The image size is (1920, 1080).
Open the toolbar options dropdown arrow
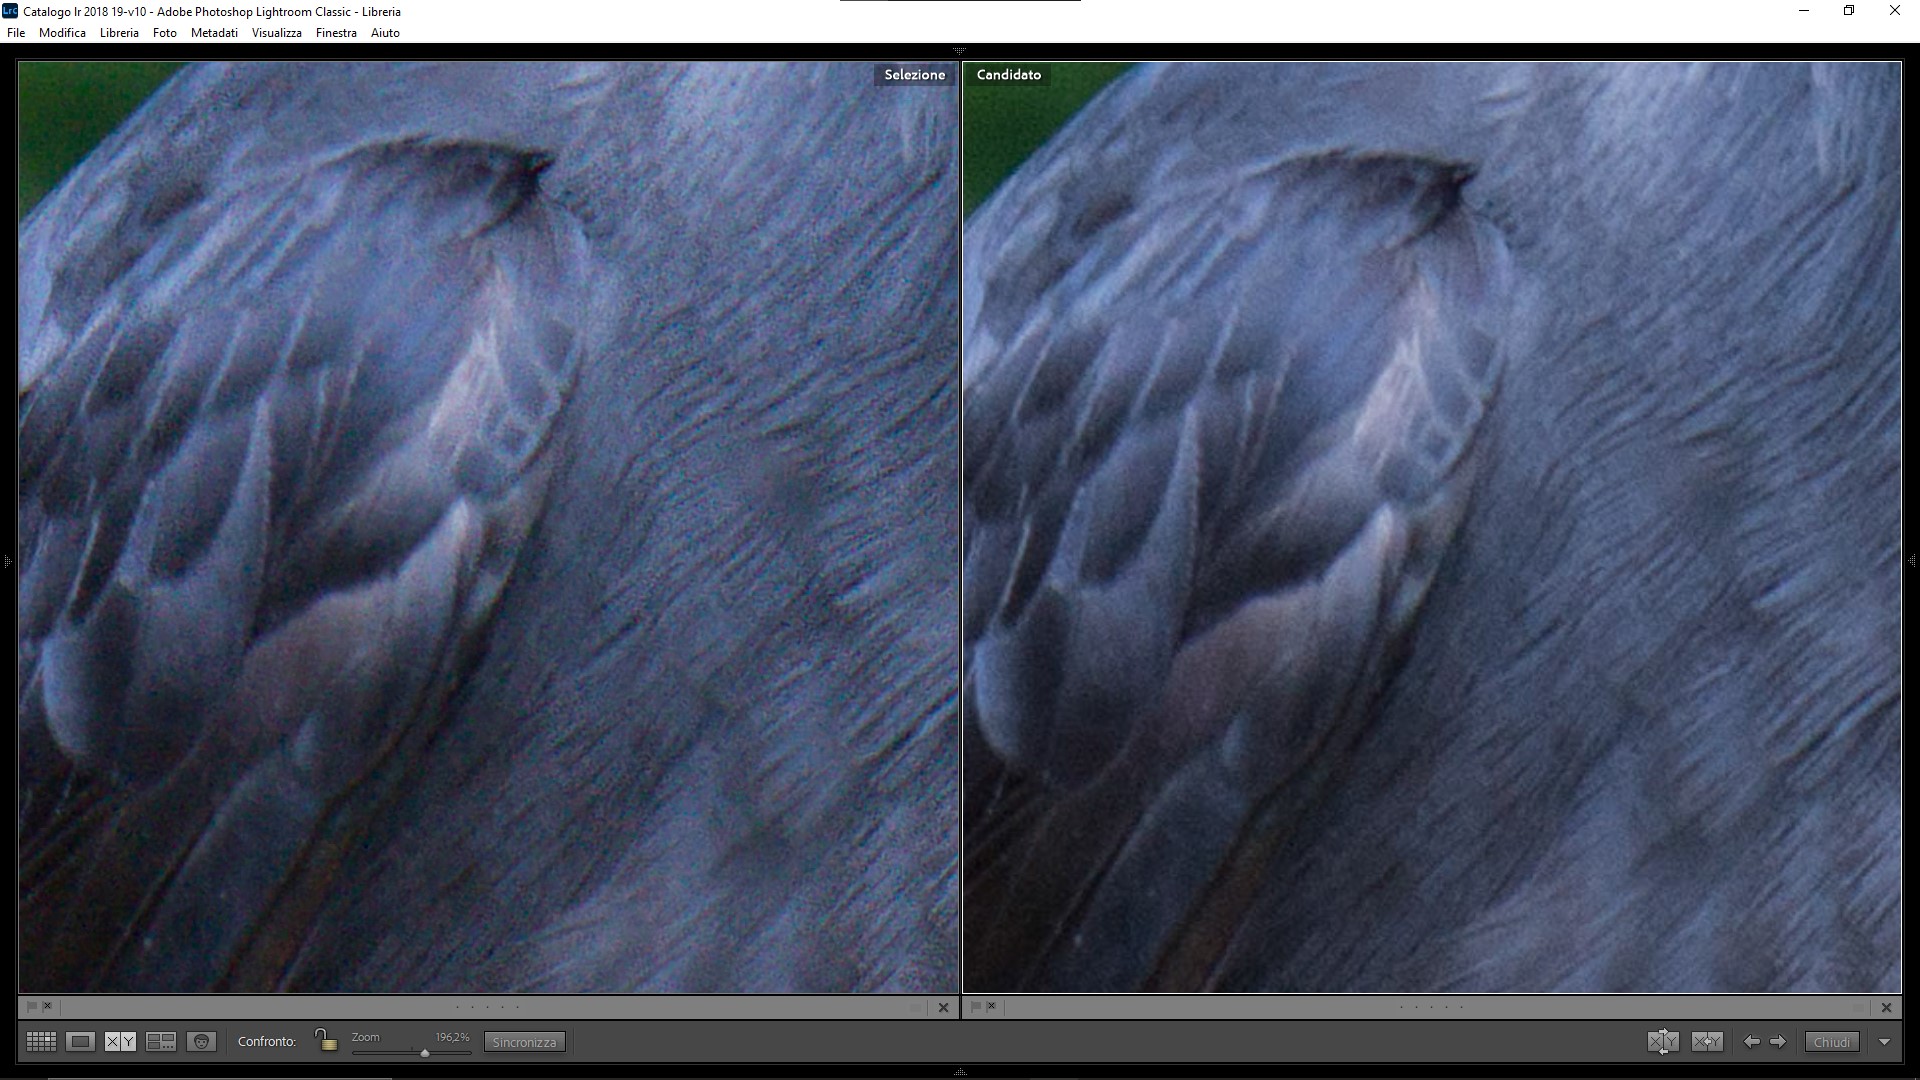tap(1885, 1042)
